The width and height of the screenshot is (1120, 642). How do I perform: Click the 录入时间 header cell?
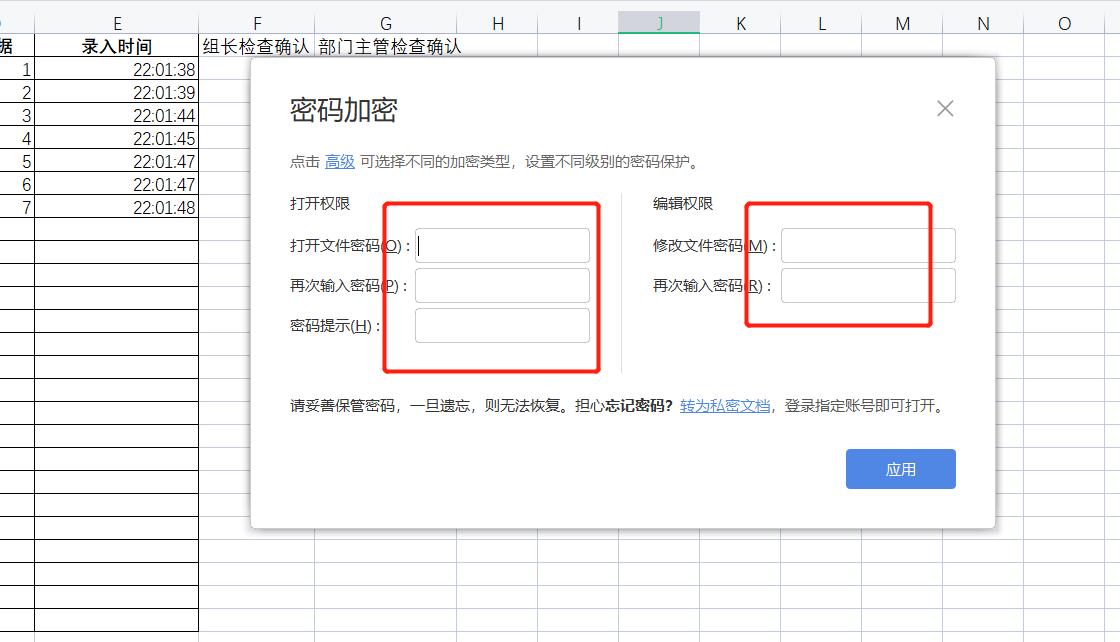pyautogui.click(x=117, y=45)
